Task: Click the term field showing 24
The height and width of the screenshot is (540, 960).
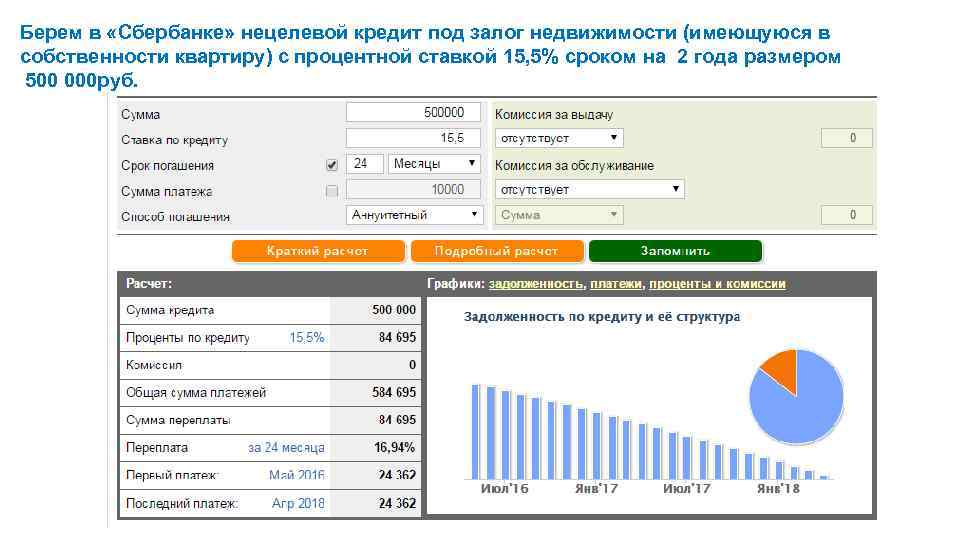Action: pos(365,164)
